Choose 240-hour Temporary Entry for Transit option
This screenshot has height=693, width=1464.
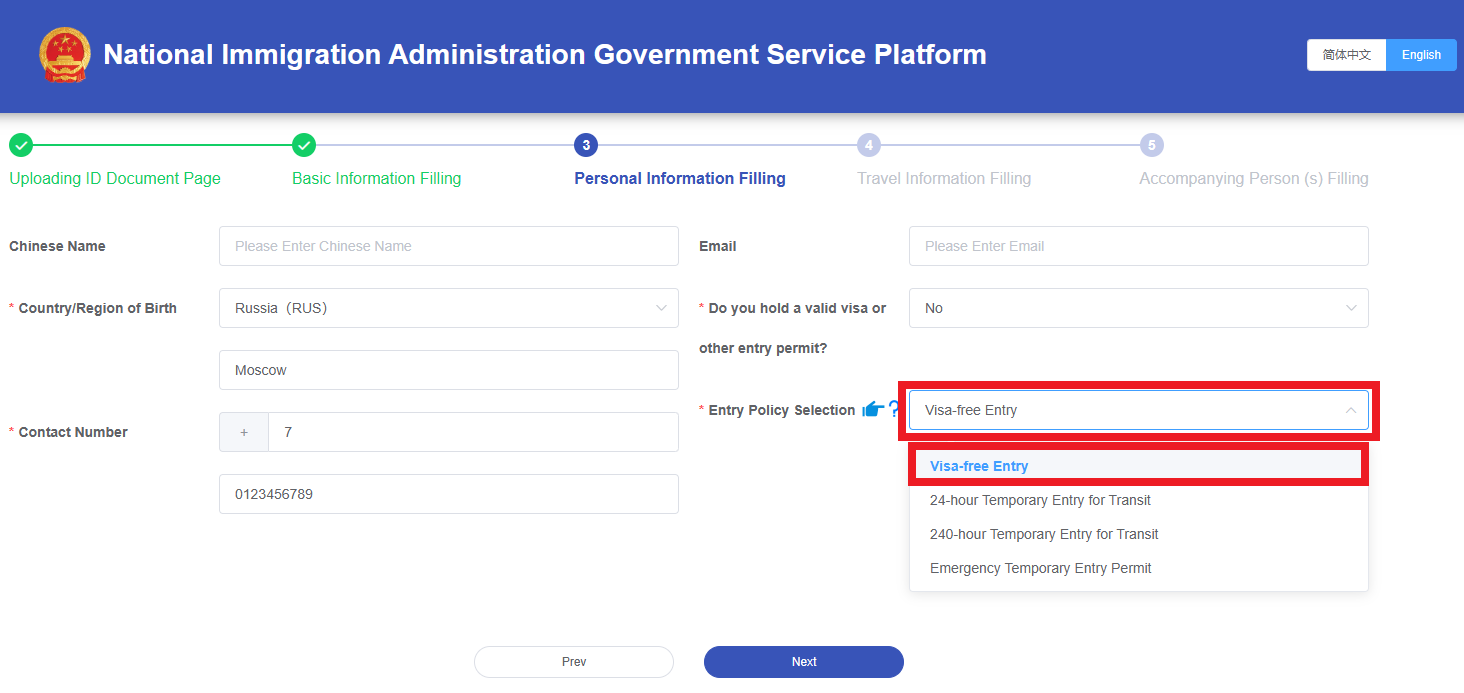pos(1044,534)
